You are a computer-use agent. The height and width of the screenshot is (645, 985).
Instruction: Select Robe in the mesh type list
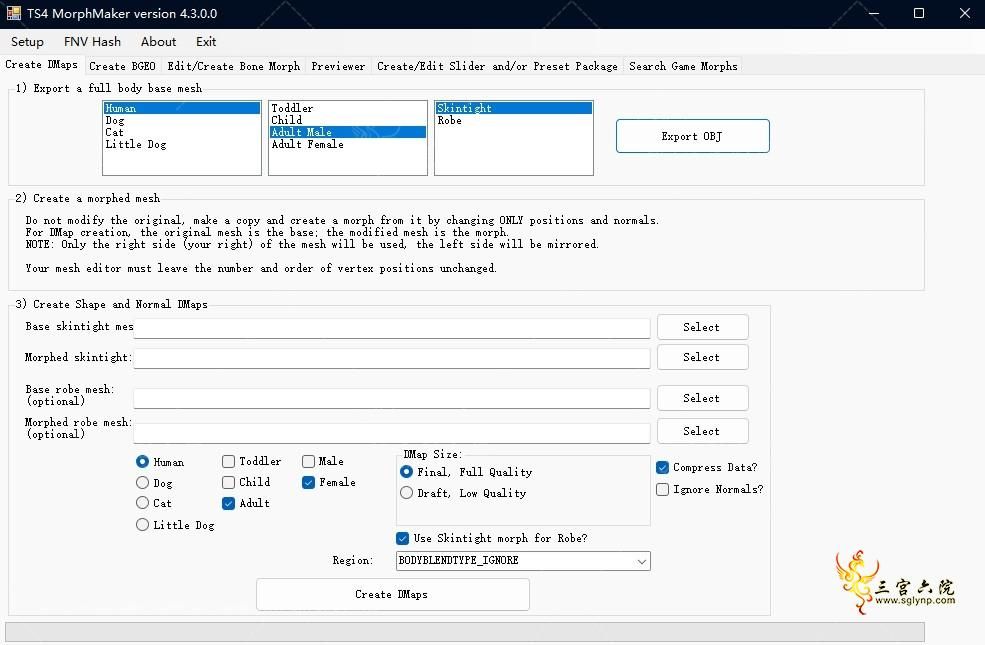[x=513, y=120]
